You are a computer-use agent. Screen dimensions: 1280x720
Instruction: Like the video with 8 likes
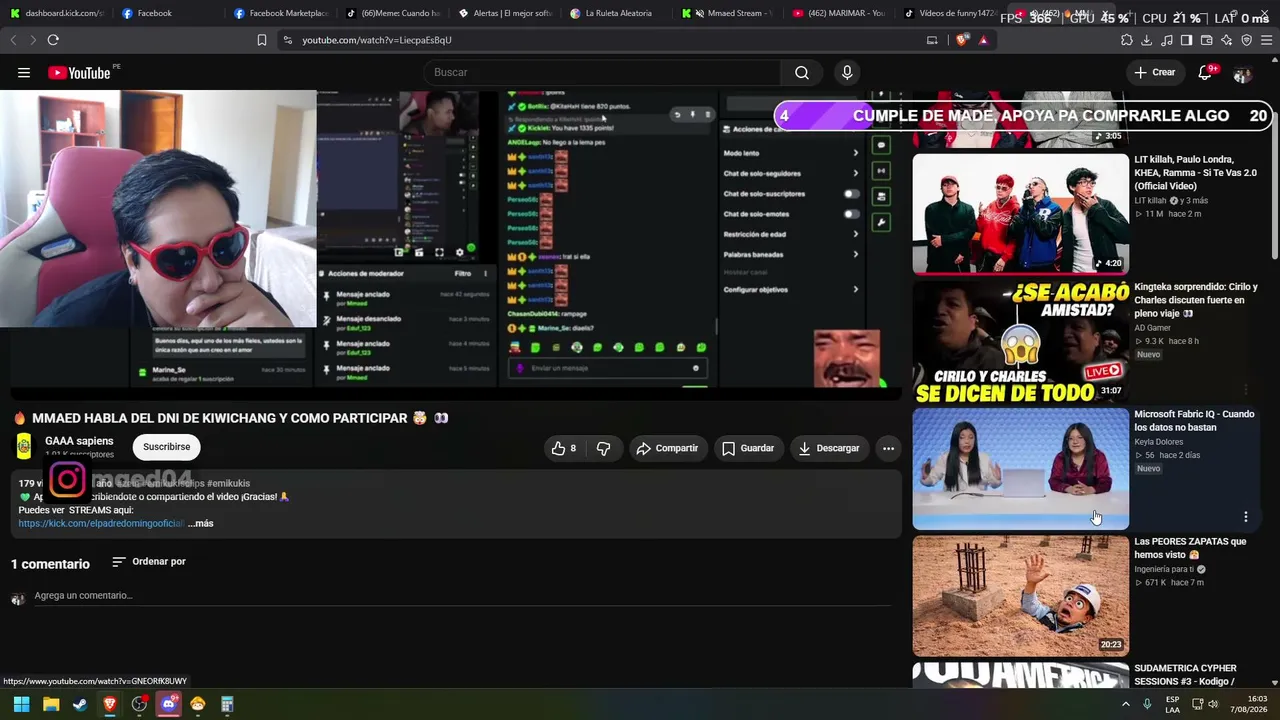[x=564, y=448]
